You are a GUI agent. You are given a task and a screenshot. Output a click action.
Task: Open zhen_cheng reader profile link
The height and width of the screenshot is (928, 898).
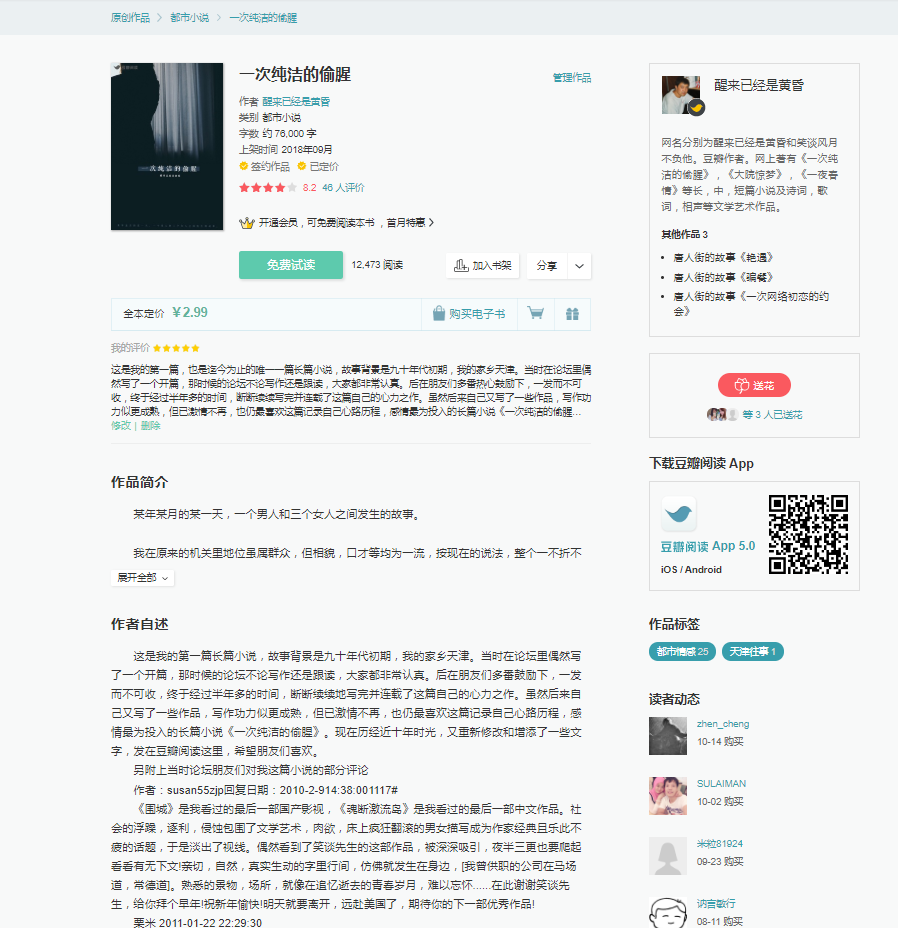[x=723, y=724]
